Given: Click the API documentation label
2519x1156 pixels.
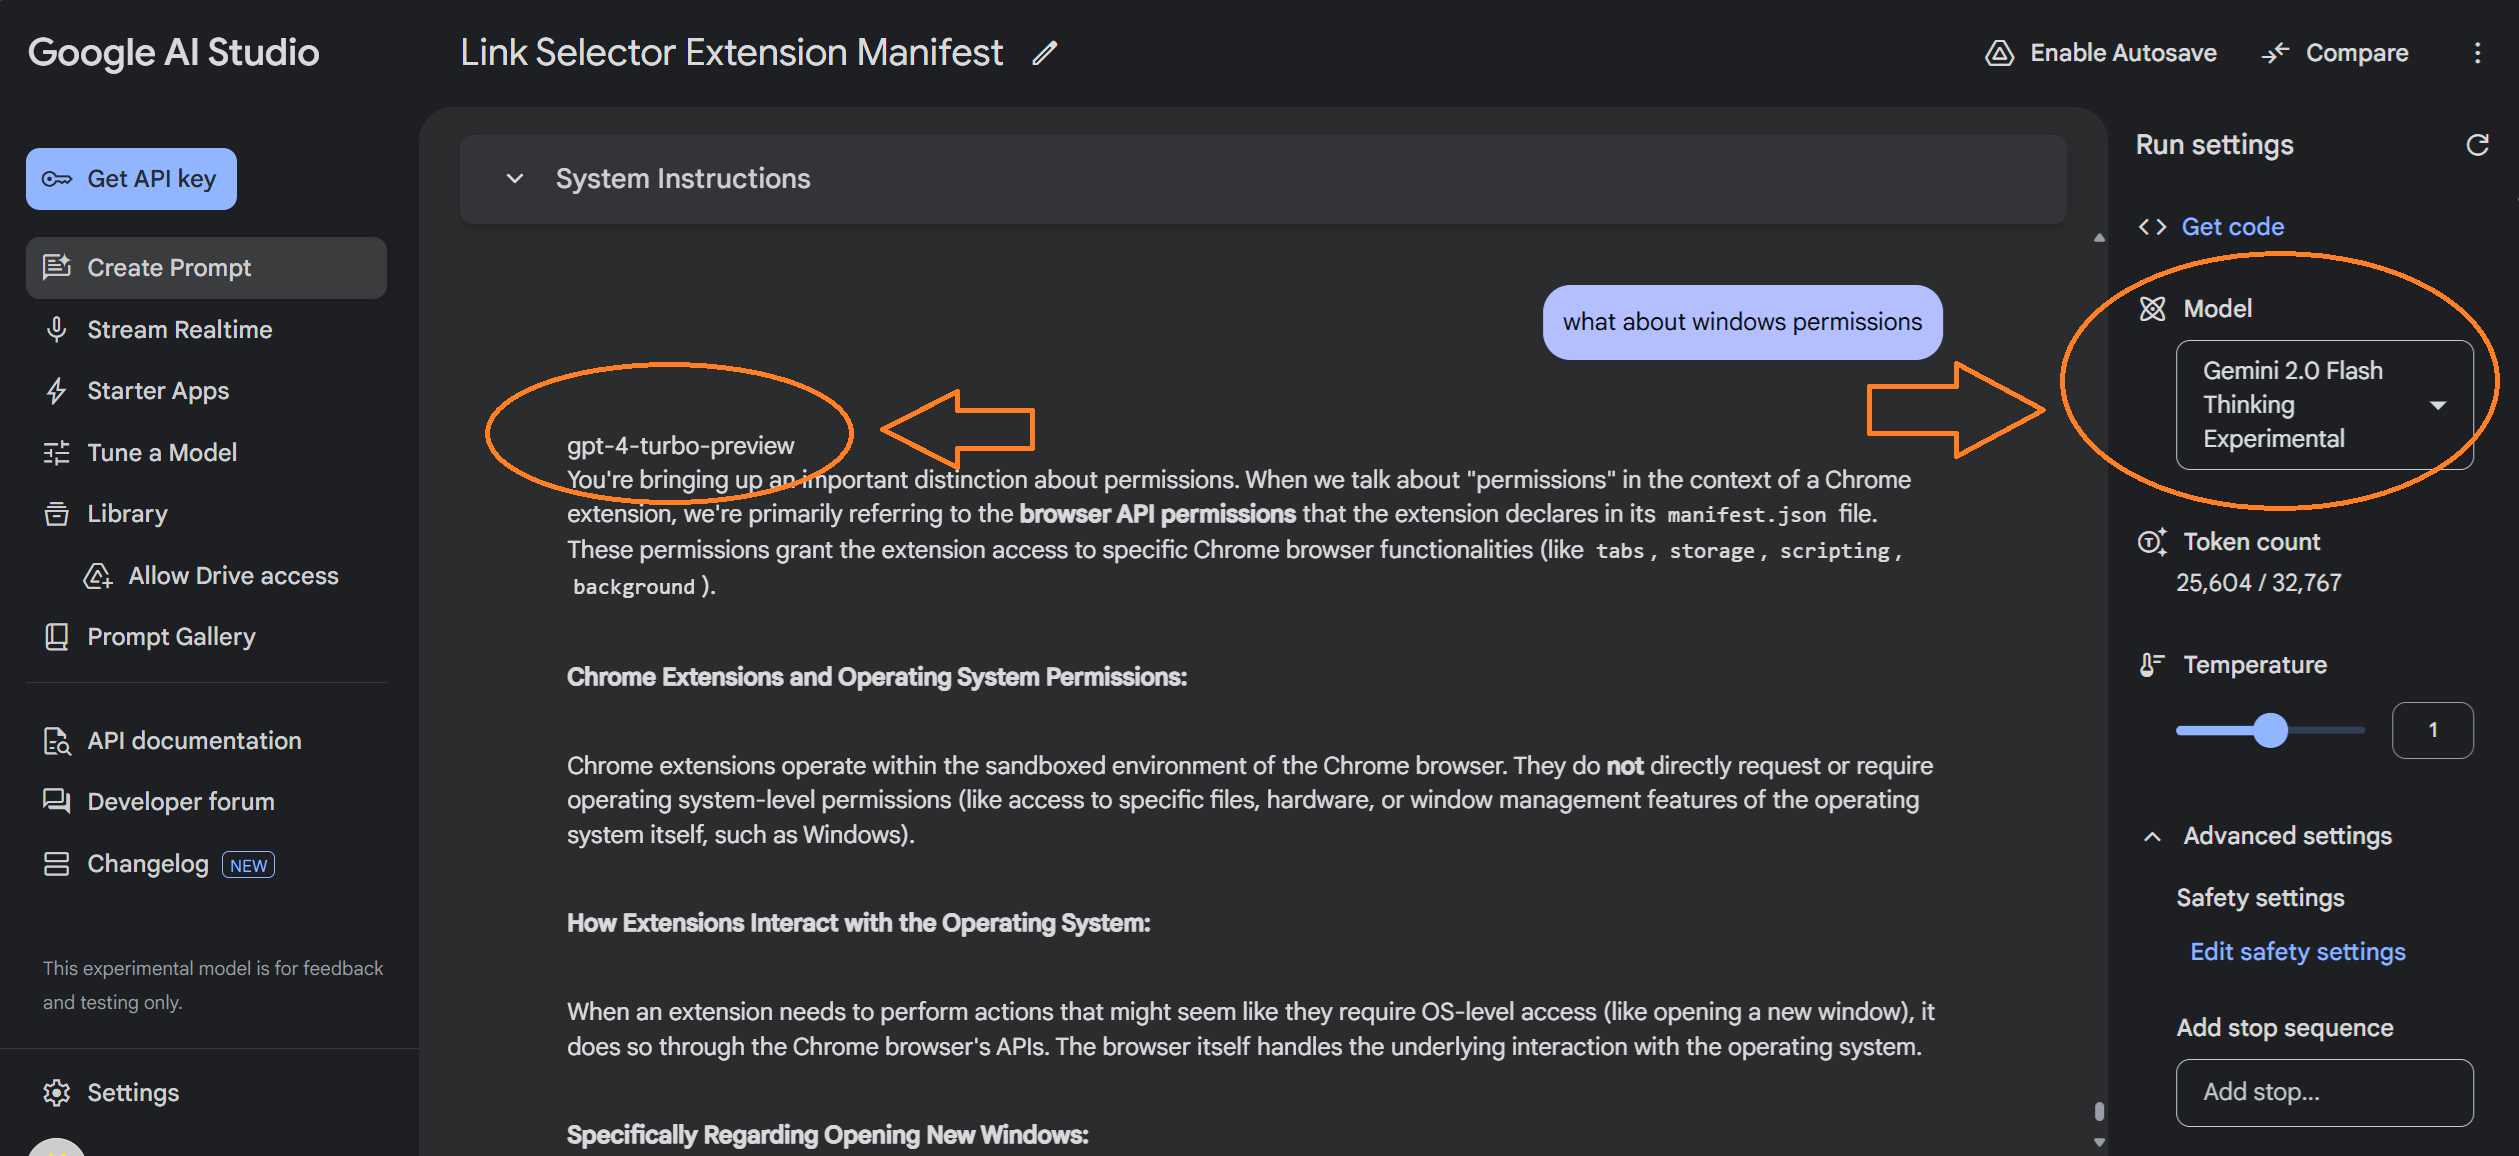Looking at the screenshot, I should click(194, 741).
